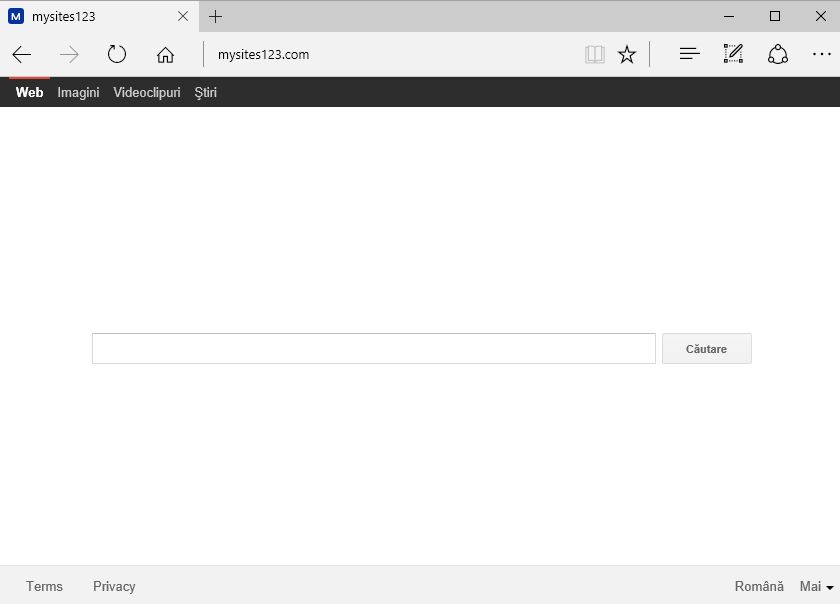Open the Hub panel
840x604 pixels.
(x=689, y=54)
